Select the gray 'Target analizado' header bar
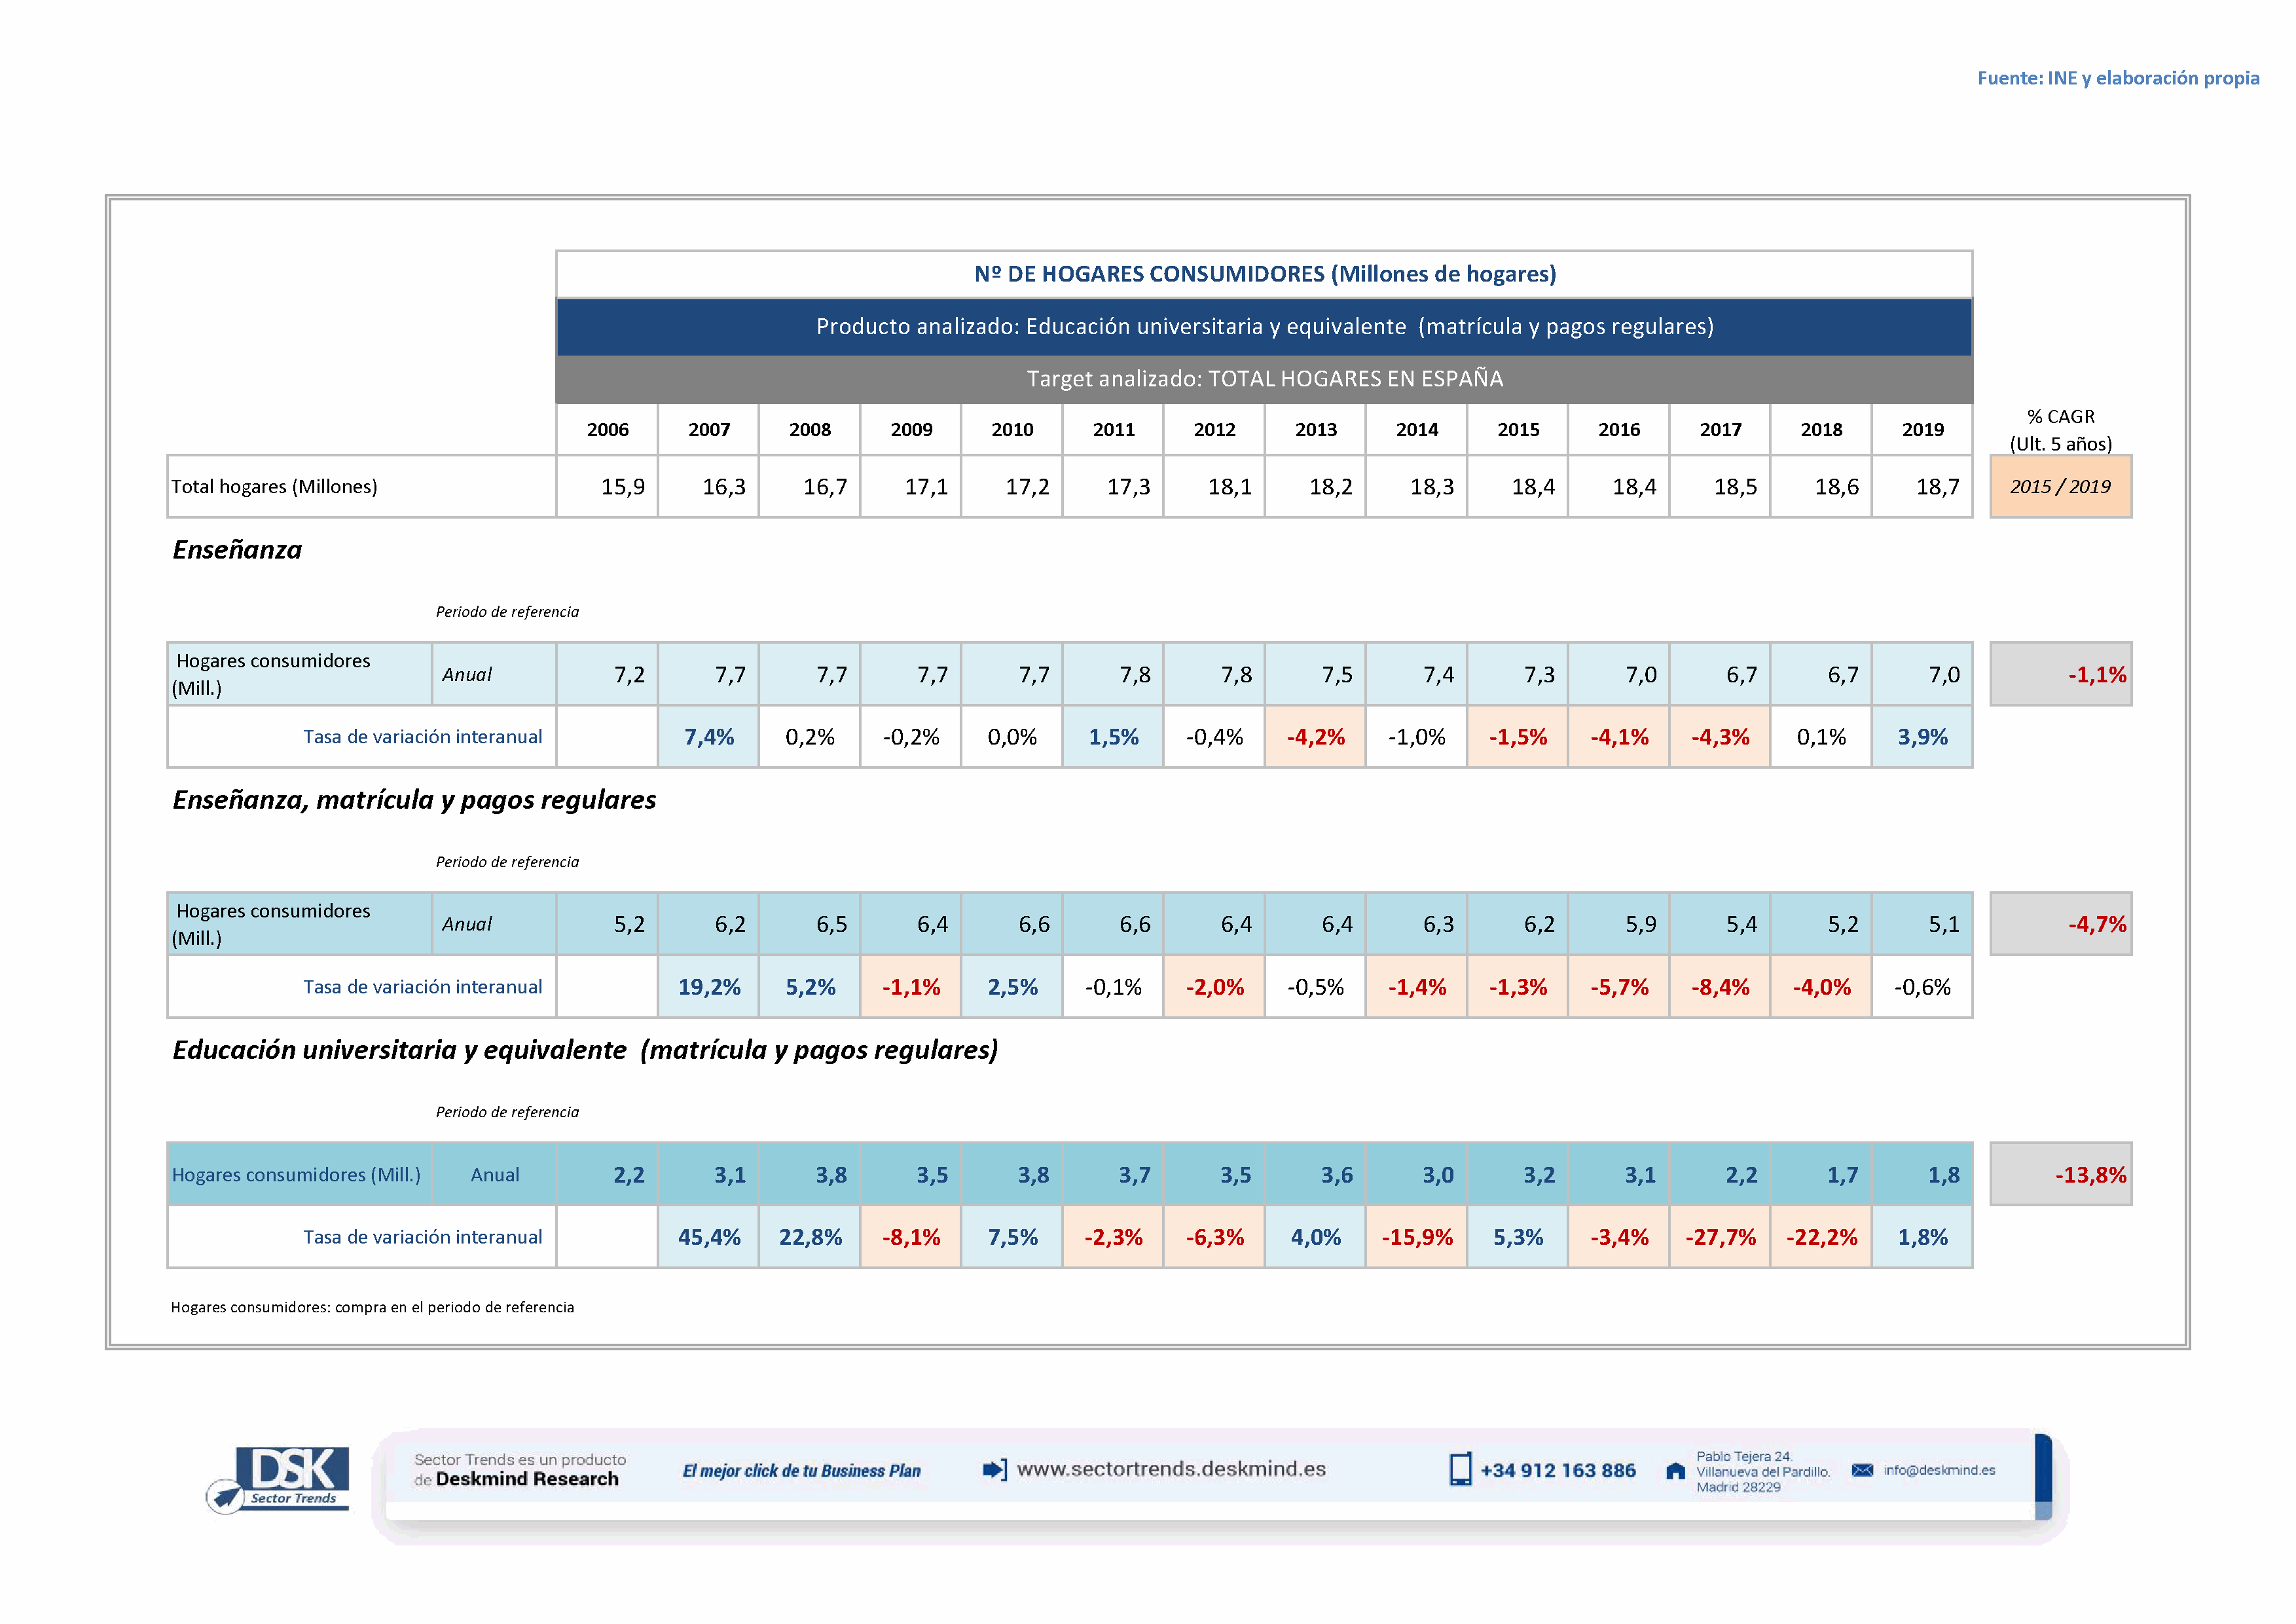Viewport: 2296px width, 1624px height. [1264, 379]
